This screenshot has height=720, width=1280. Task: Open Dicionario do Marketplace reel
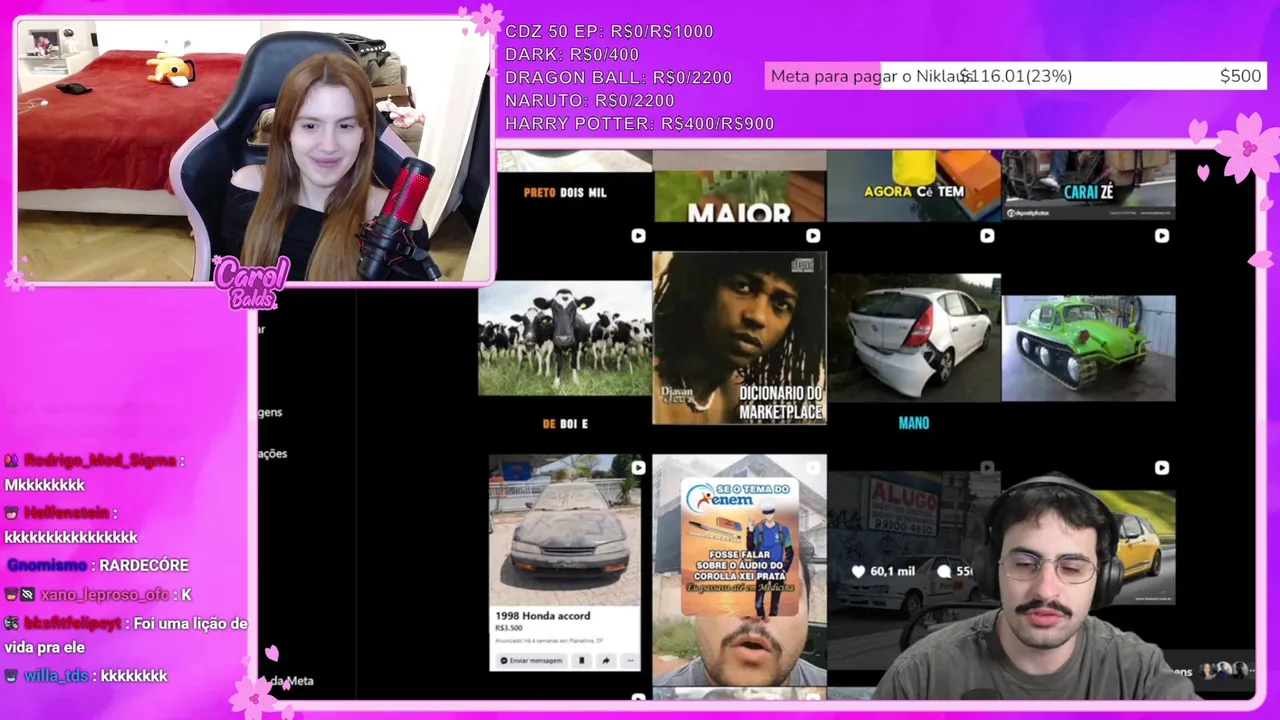pyautogui.click(x=739, y=338)
